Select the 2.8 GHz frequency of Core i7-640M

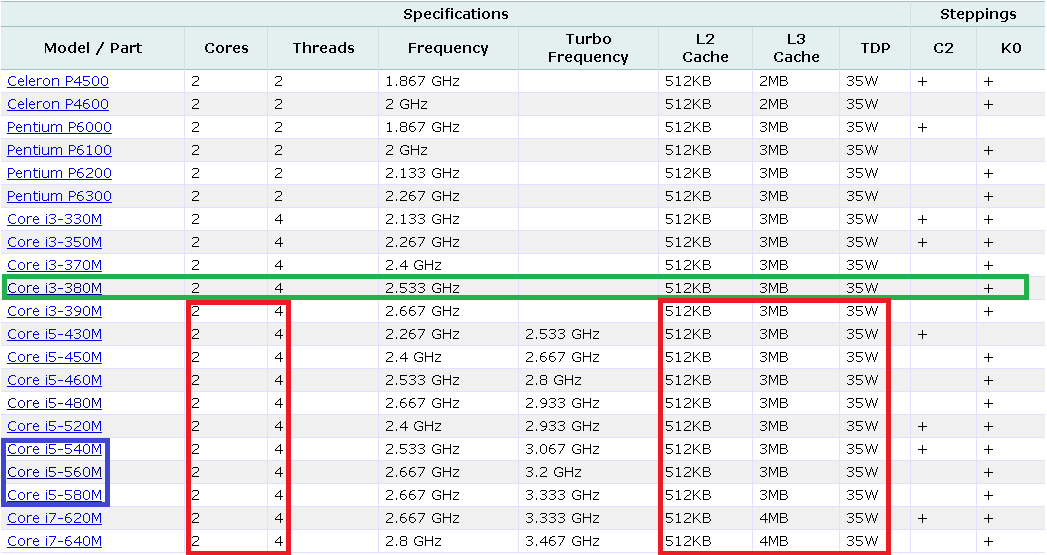(x=413, y=541)
